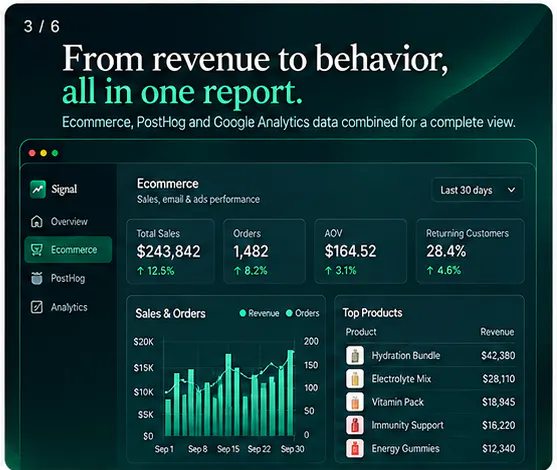Click the 3.1% AOV growth indicator

click(340, 271)
